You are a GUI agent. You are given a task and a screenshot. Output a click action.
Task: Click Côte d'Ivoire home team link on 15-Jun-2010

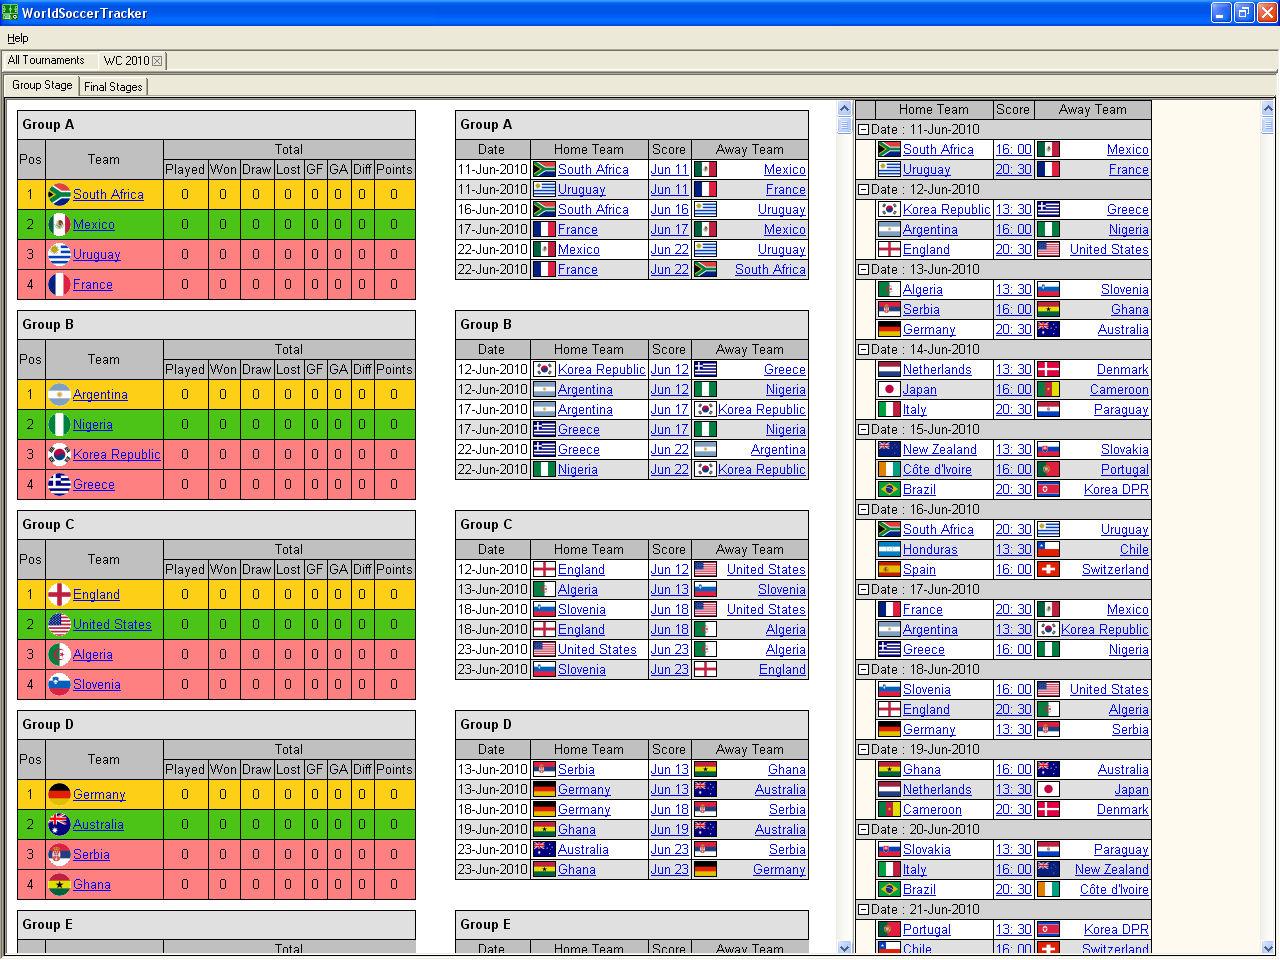click(937, 469)
